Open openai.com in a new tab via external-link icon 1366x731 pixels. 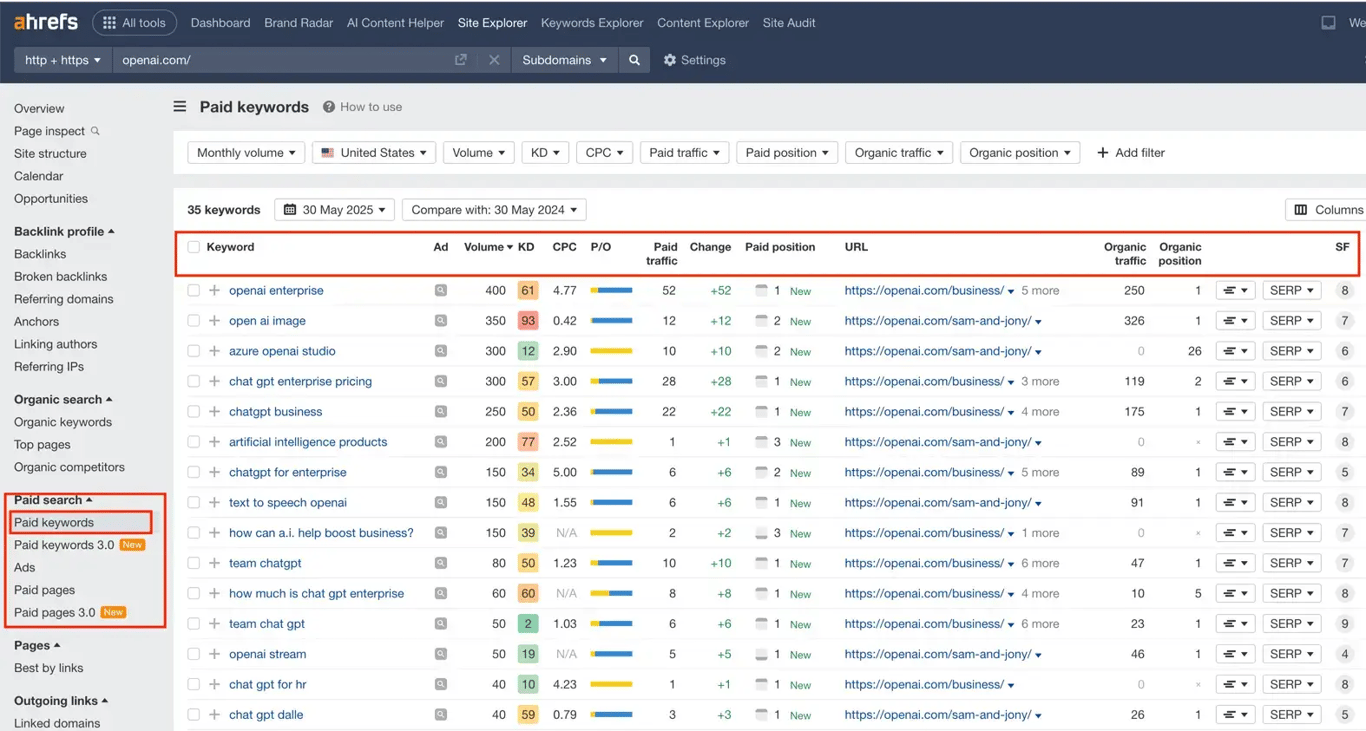(460, 60)
